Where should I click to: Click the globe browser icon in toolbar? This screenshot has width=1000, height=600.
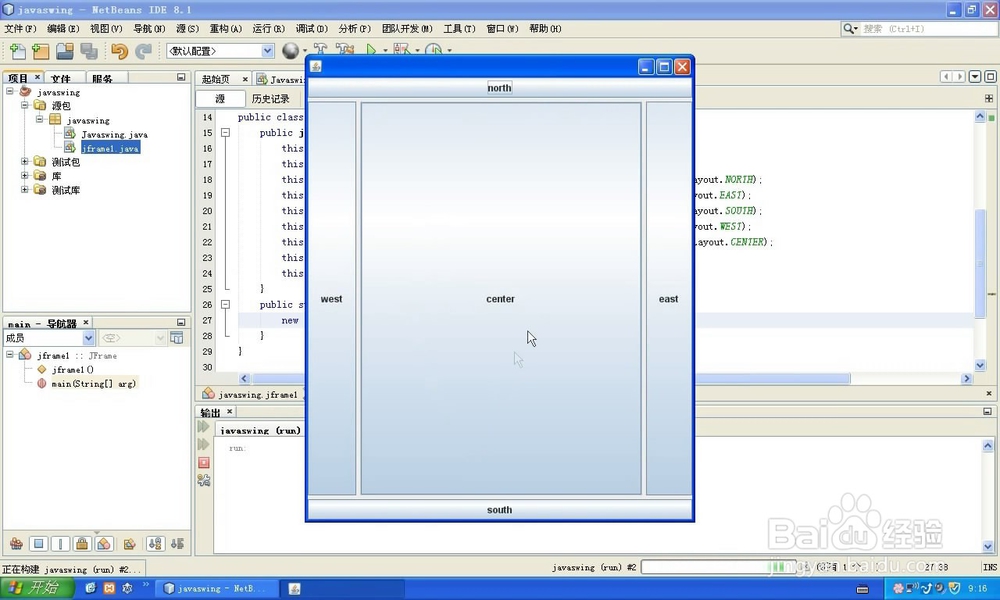[290, 50]
